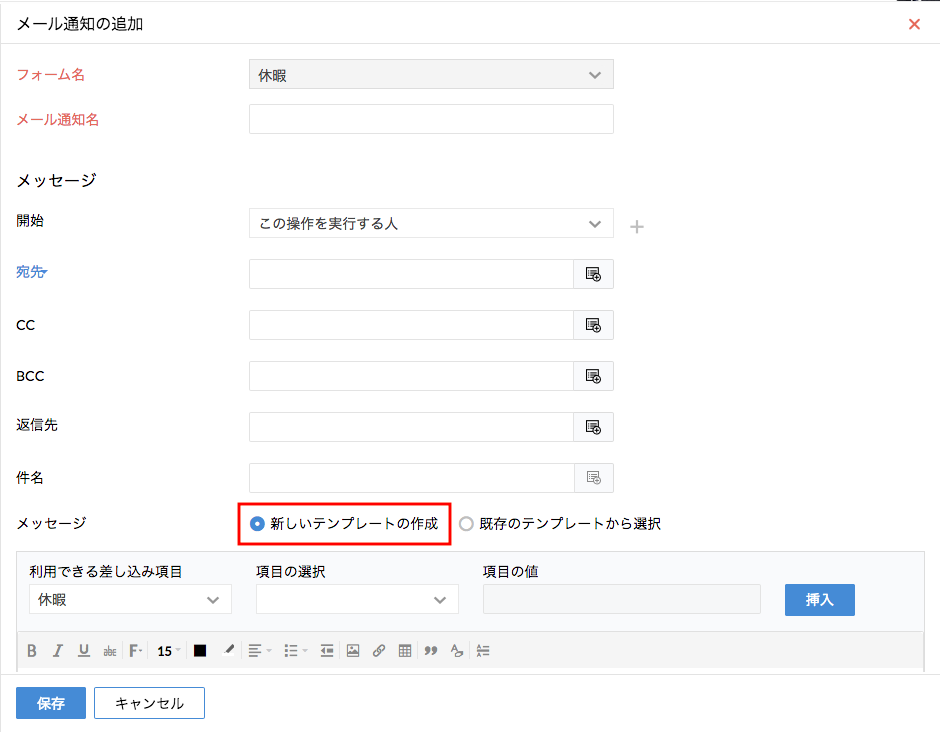Open the font size 15 dropdown
The height and width of the screenshot is (732, 940).
(x=168, y=650)
